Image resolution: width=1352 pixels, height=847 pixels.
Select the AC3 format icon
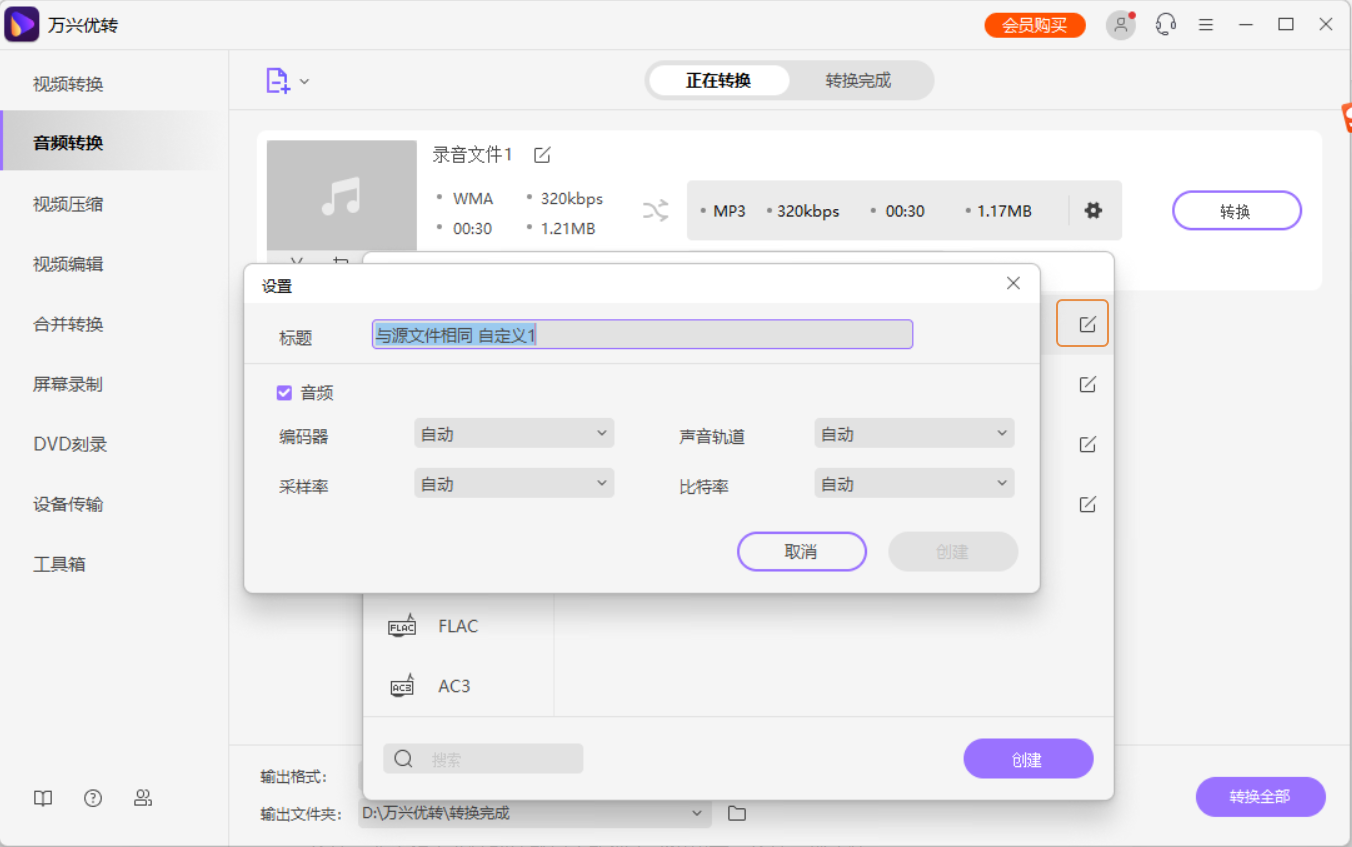click(403, 686)
